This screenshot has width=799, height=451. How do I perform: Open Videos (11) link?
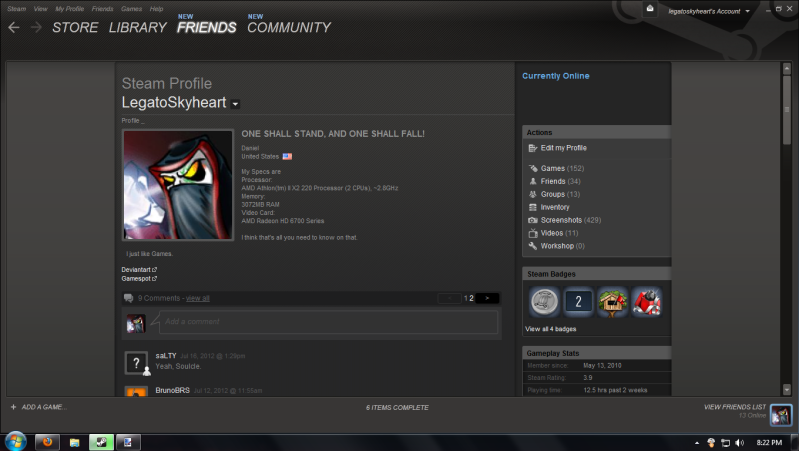[x=560, y=233]
